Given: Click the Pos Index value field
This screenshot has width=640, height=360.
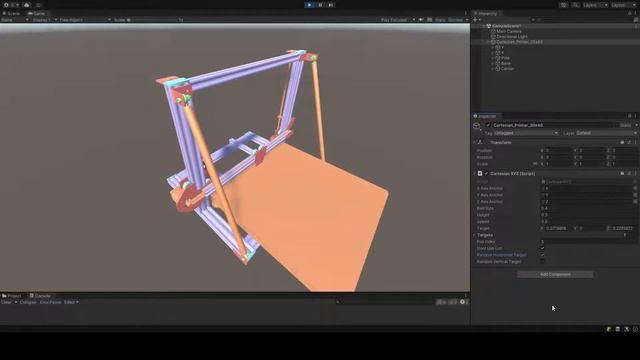Looking at the screenshot, I should click(589, 242).
